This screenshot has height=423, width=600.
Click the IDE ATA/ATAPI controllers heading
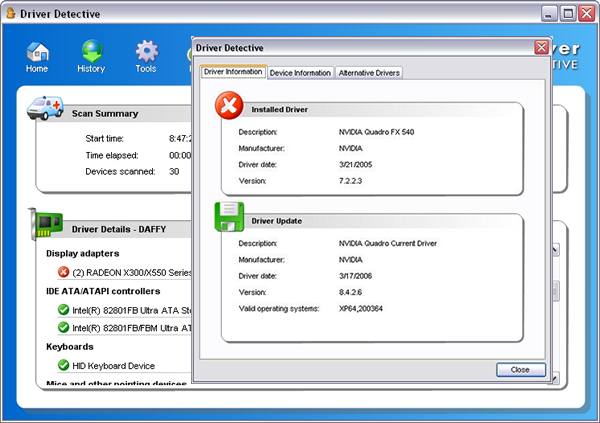[x=103, y=291]
